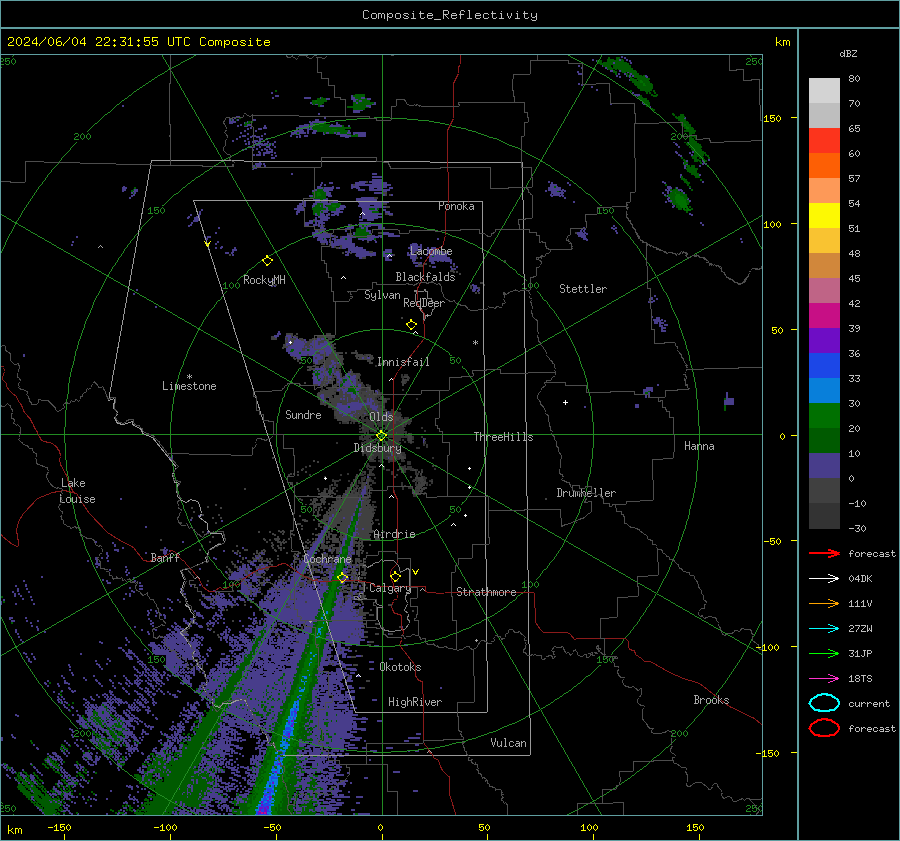Click the magenta 18TS arrow icon
Viewport: 900px width, 841px height.
coord(824,679)
